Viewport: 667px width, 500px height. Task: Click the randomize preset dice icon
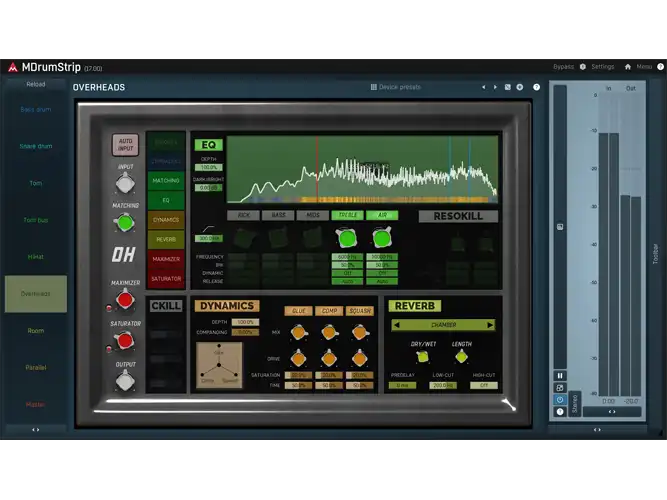507,87
